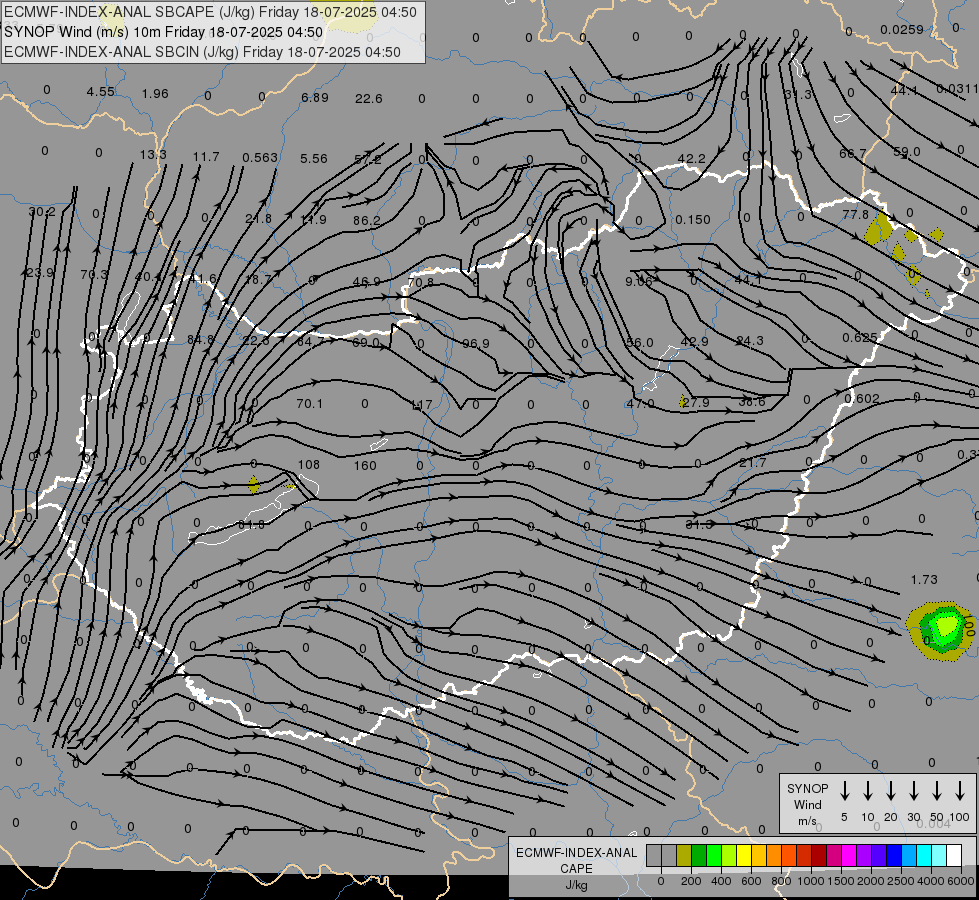This screenshot has height=900, width=979.
Task: Click the 6000 tick label in CAPE legend
Action: click(962, 881)
